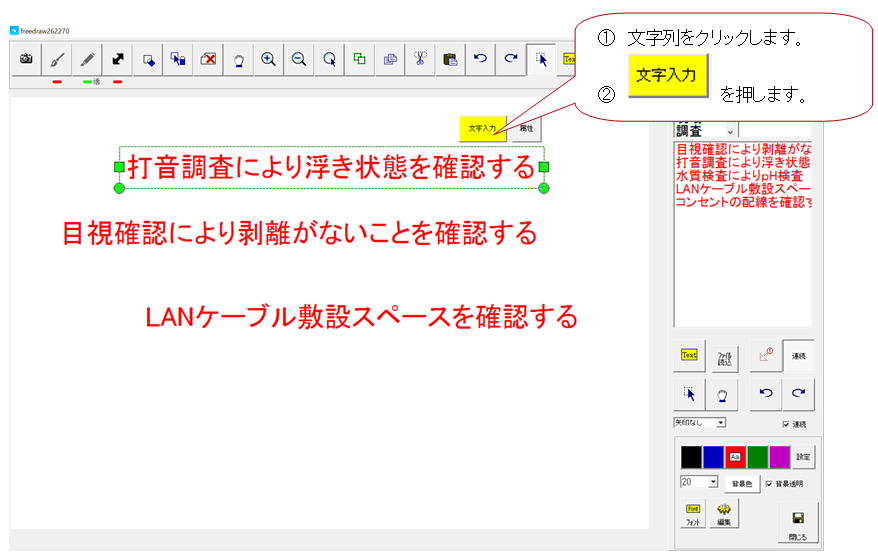Image resolution: width=878 pixels, height=556 pixels.
Task: Expand the 調査 category dropdown
Action: (x=729, y=131)
